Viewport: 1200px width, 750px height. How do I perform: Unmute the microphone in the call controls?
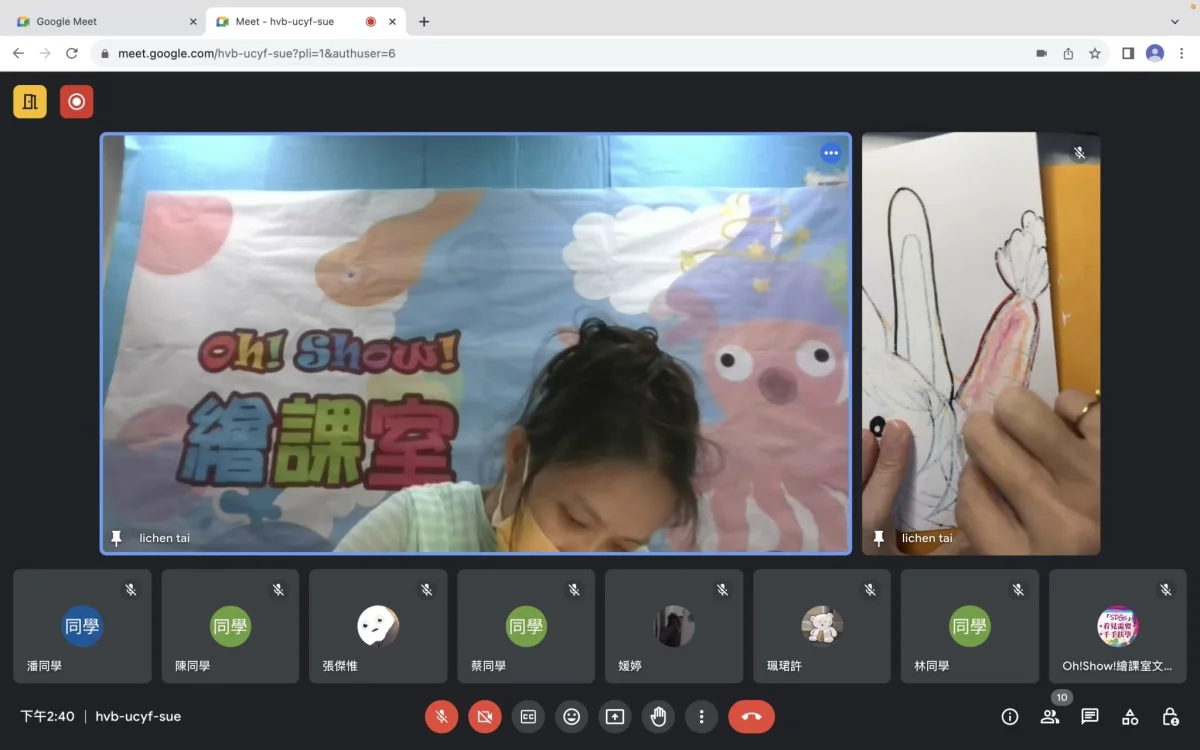pos(441,716)
